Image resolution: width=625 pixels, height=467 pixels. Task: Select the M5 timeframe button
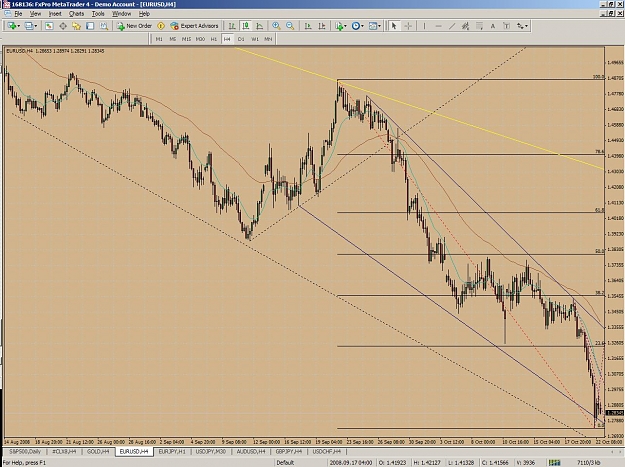[x=173, y=39]
